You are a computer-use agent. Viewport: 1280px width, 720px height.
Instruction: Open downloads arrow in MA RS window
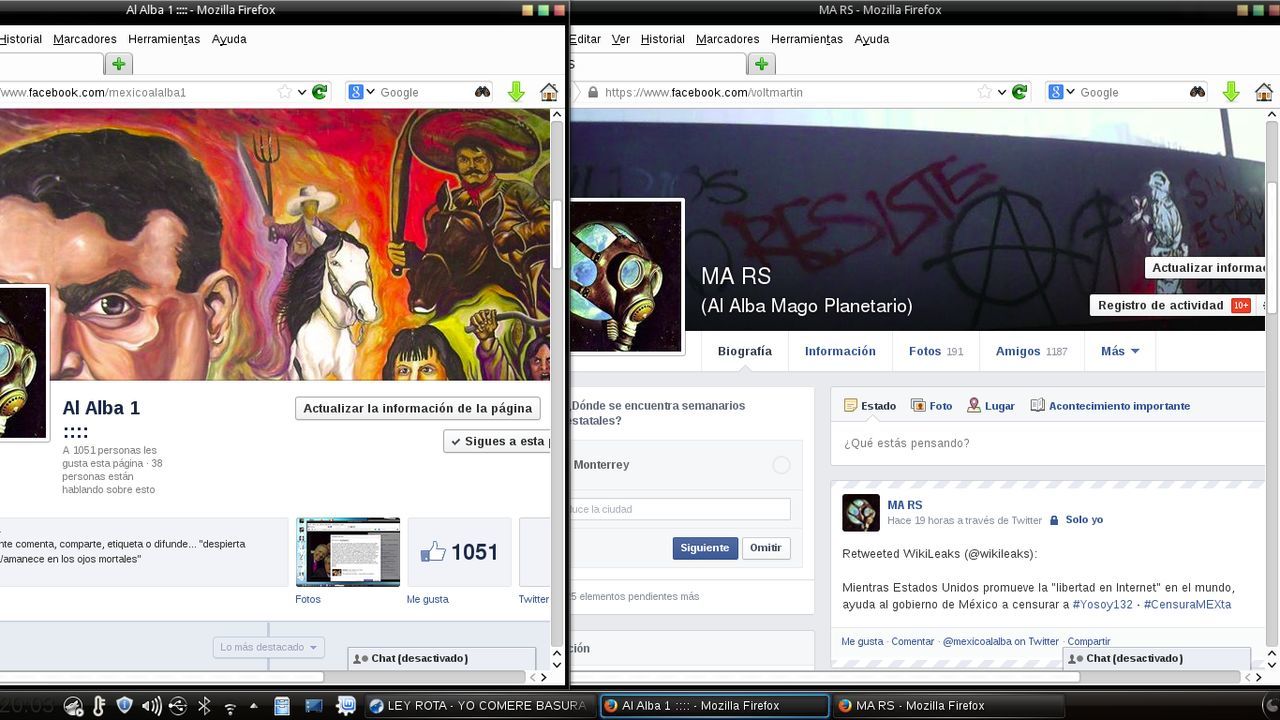pyautogui.click(x=1231, y=92)
